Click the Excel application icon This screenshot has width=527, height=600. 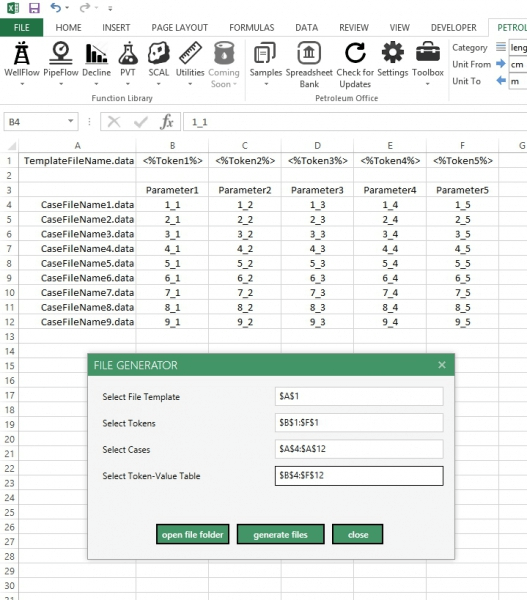pos(13,8)
